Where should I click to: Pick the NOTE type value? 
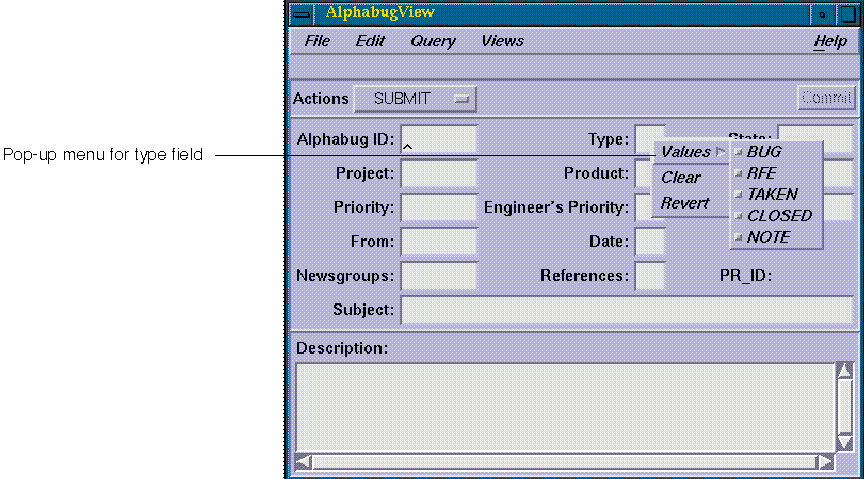coord(767,237)
